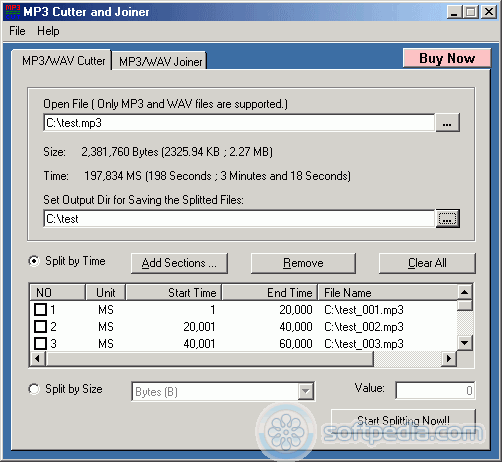Click the End Time column header

point(270,293)
